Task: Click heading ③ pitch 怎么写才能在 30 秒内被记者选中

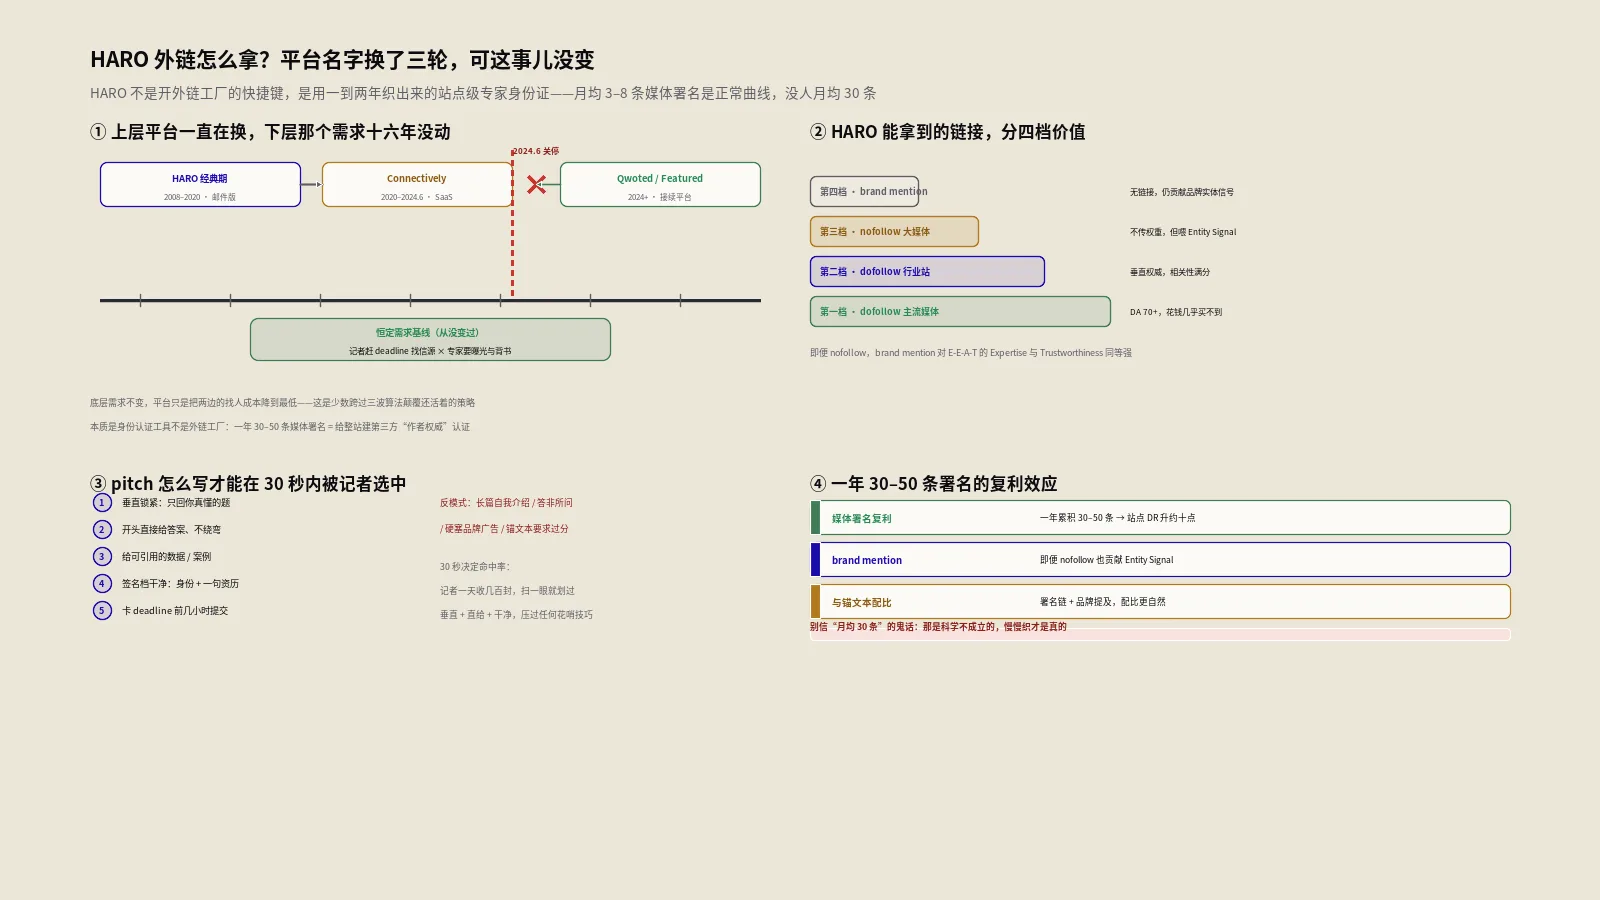Action: click(x=248, y=484)
